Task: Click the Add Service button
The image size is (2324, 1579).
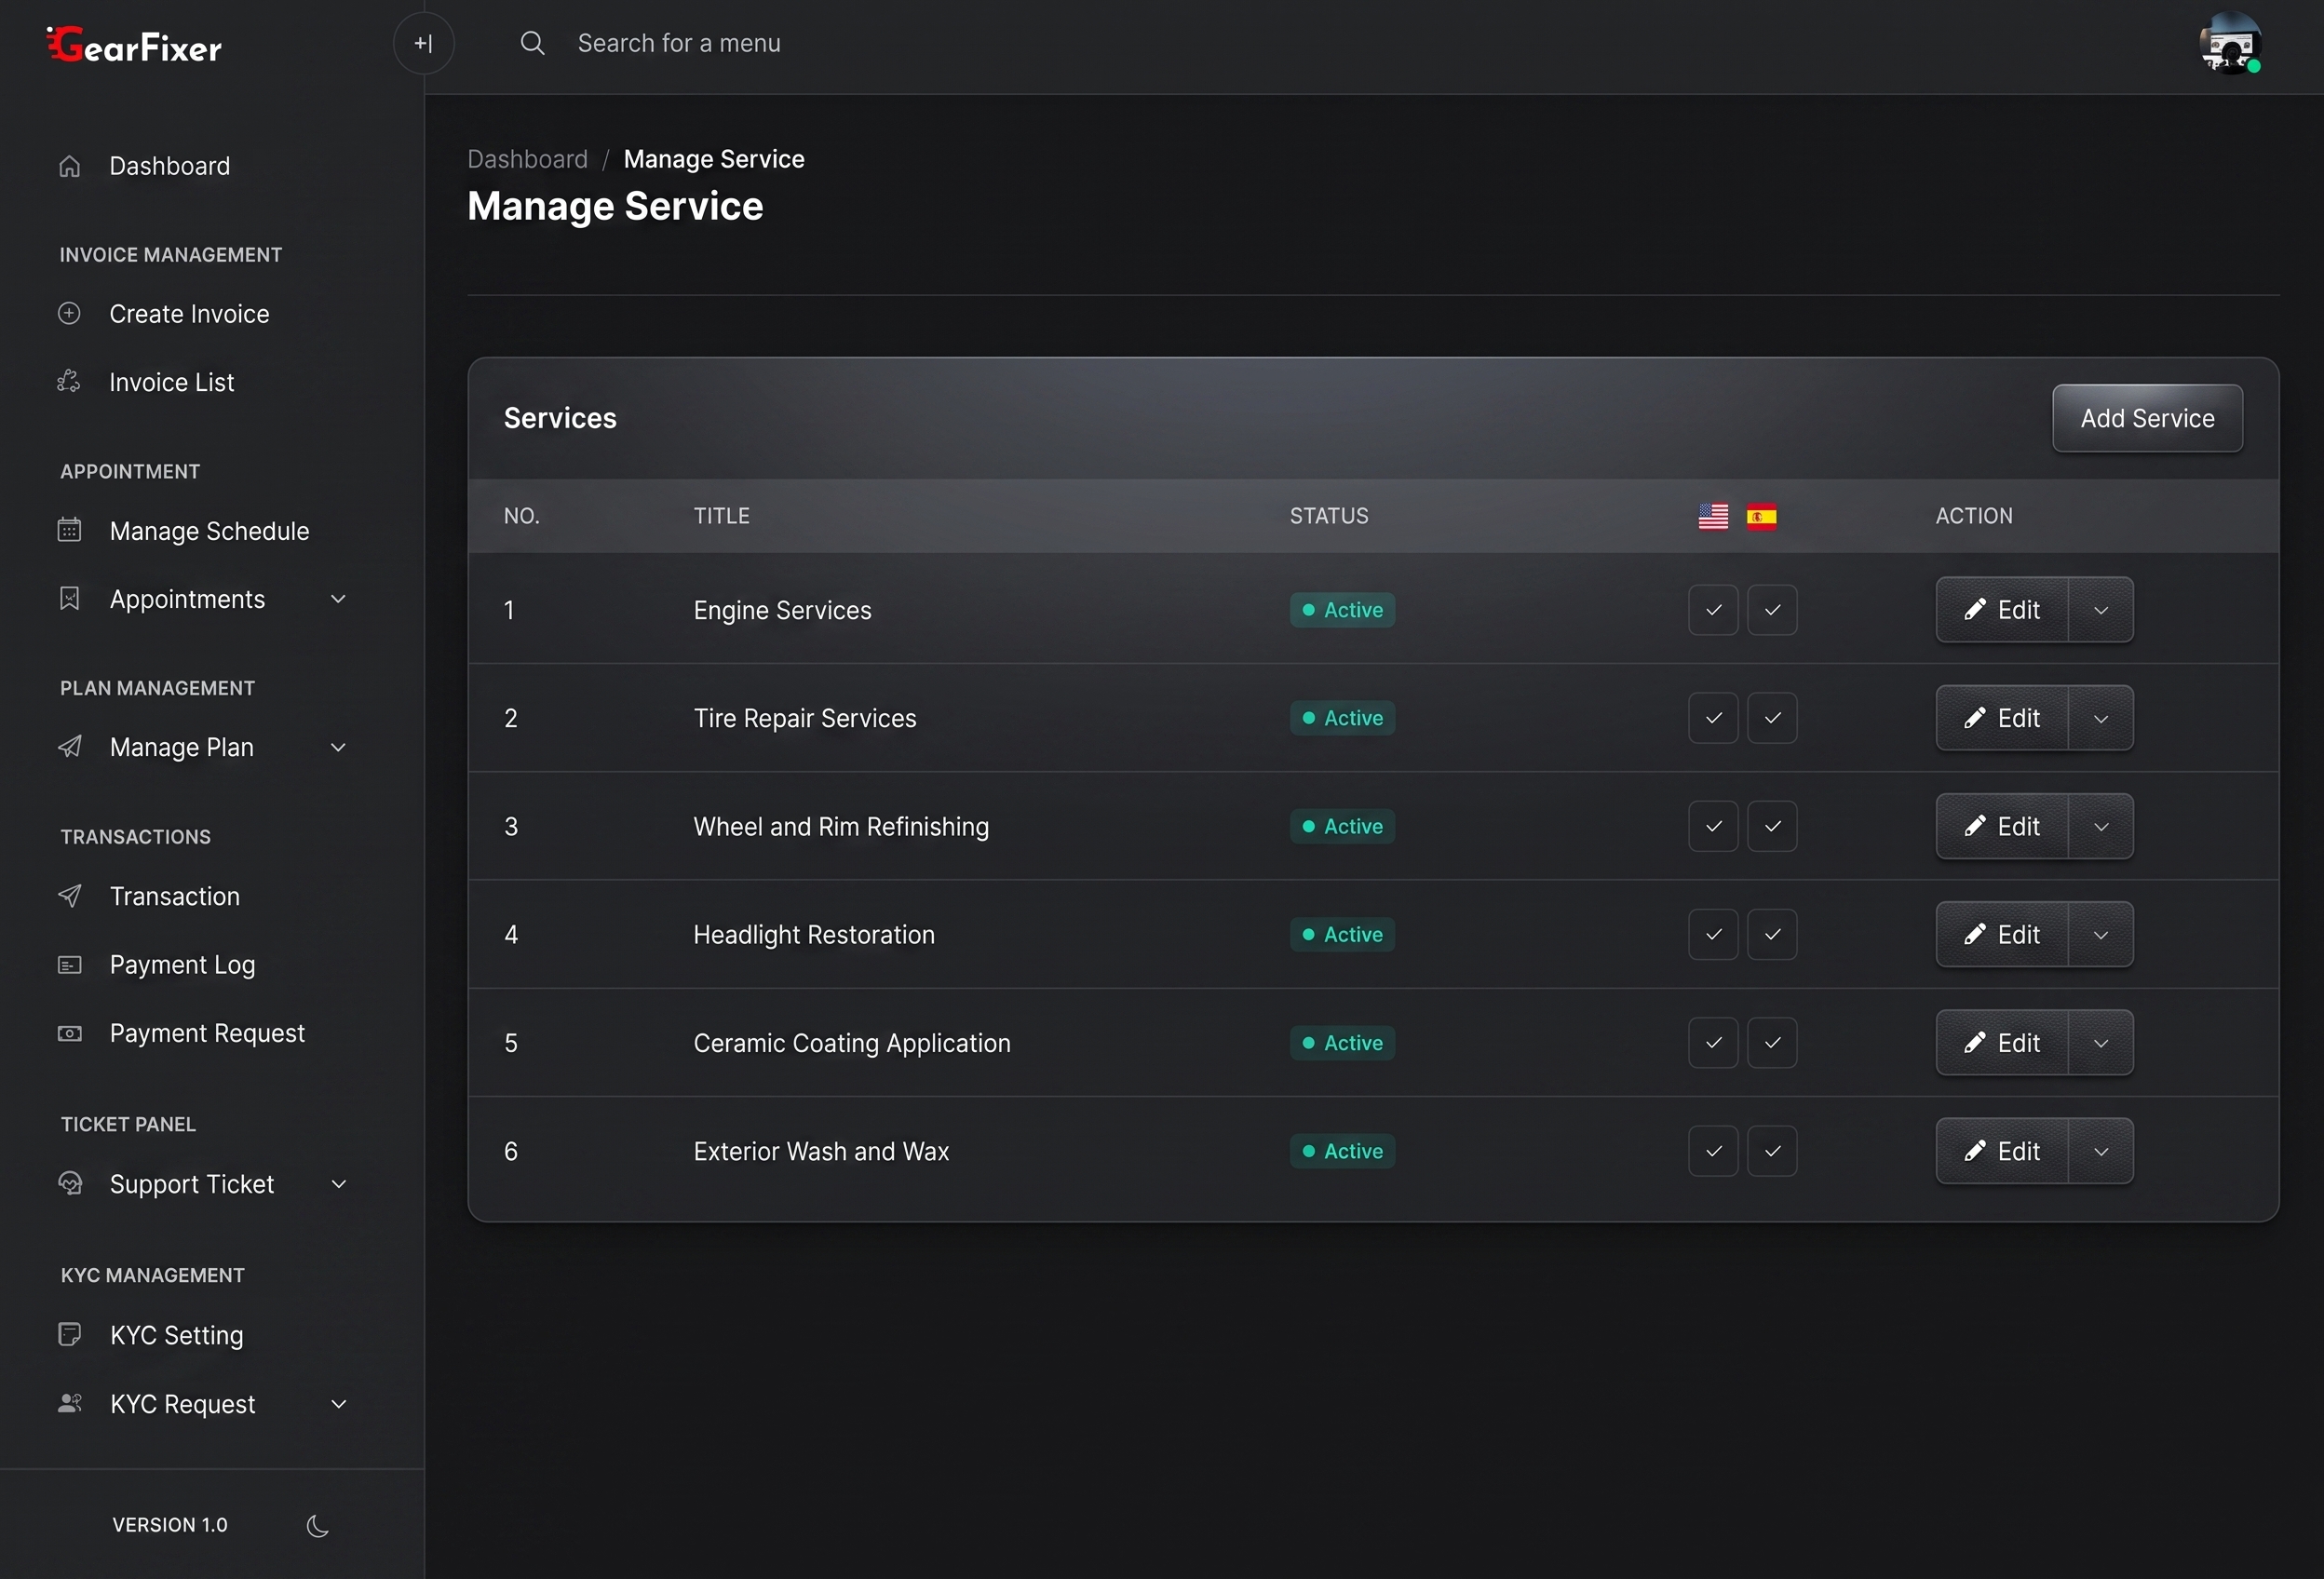Action: (2147, 418)
